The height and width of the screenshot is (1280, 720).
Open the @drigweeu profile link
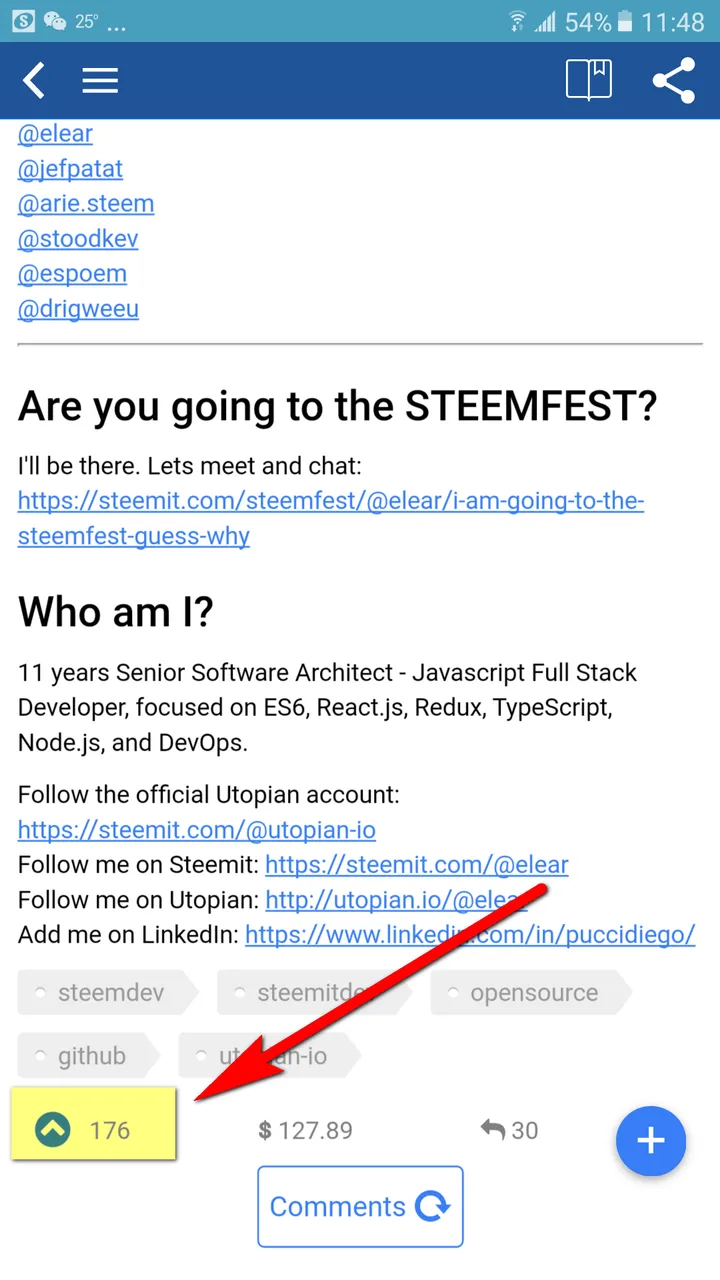pos(78,309)
